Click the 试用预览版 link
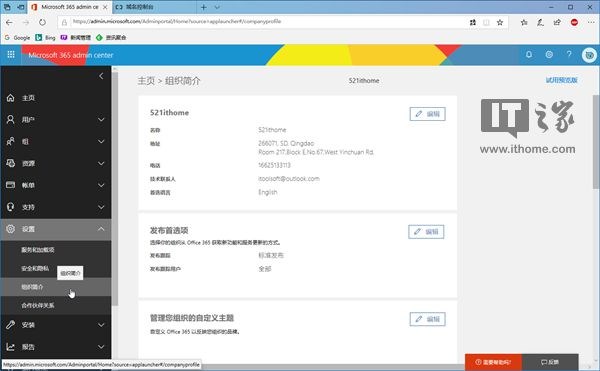This screenshot has width=600, height=371. [x=561, y=80]
